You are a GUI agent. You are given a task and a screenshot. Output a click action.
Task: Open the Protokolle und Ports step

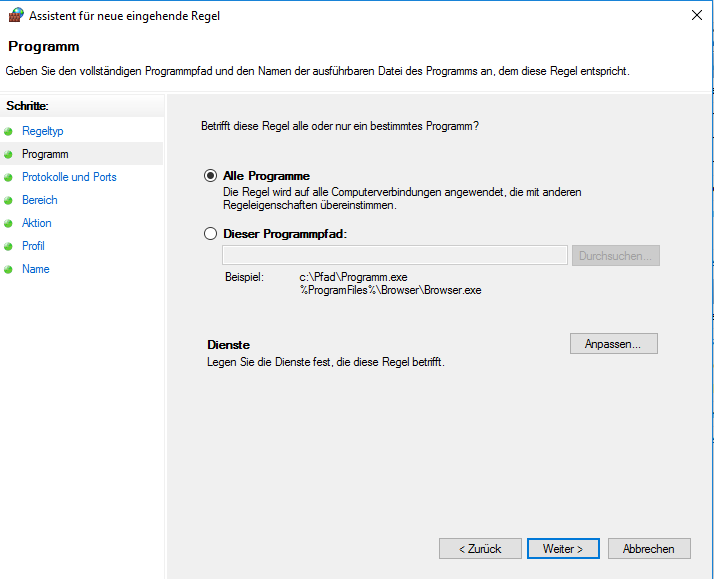click(x=69, y=177)
